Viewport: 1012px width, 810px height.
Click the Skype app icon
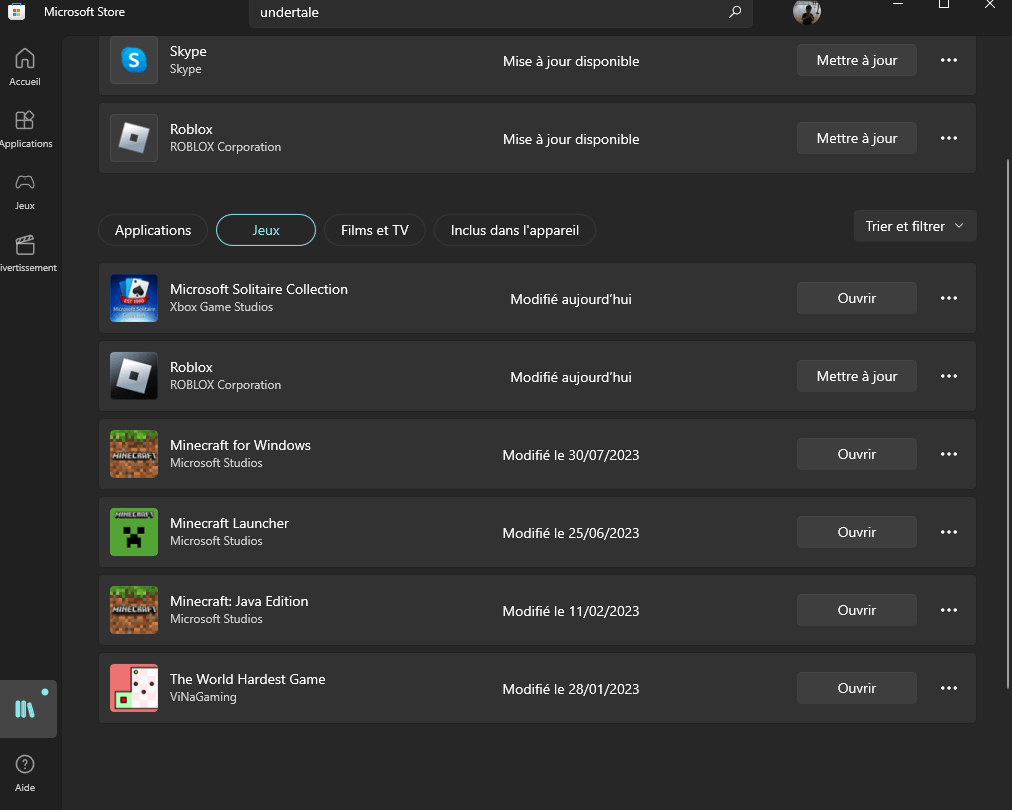pos(134,60)
